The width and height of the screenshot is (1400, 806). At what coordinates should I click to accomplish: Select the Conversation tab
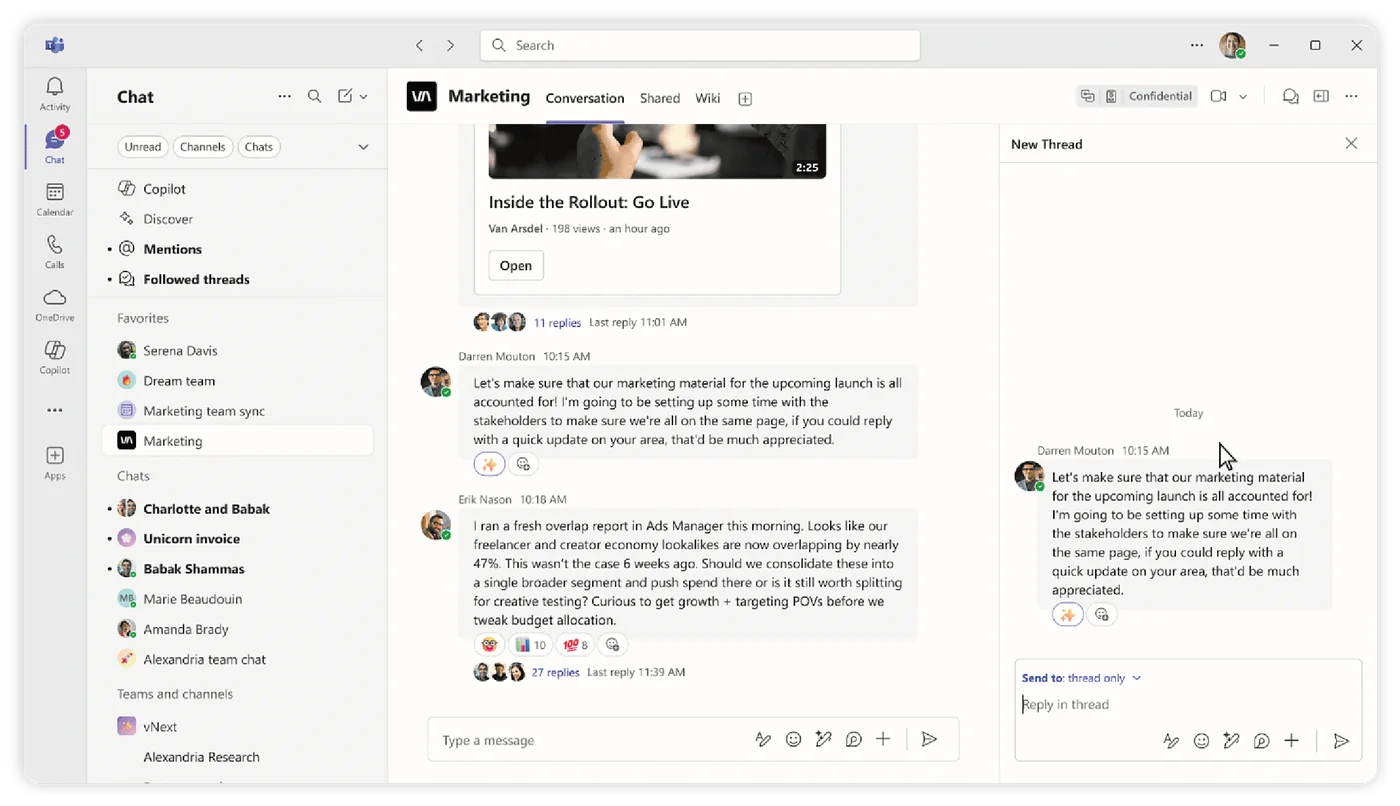tap(585, 98)
